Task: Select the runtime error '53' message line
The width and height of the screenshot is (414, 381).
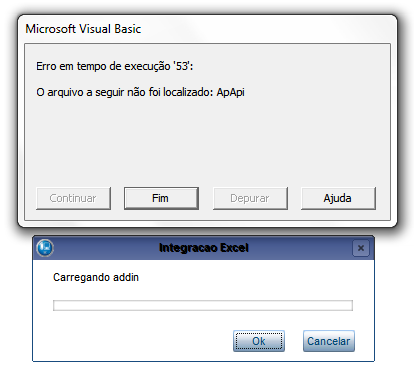Action: (x=115, y=66)
